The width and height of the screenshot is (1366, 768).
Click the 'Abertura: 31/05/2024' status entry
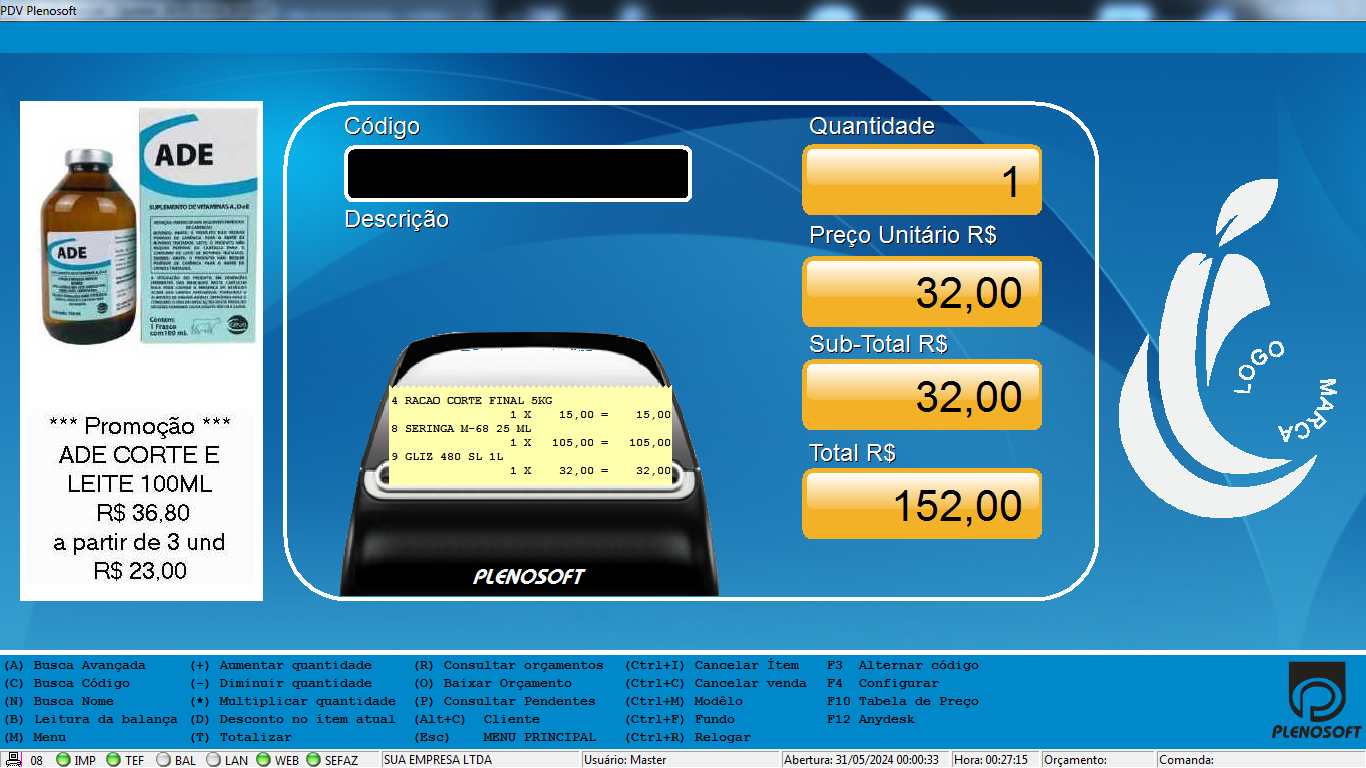(861, 760)
